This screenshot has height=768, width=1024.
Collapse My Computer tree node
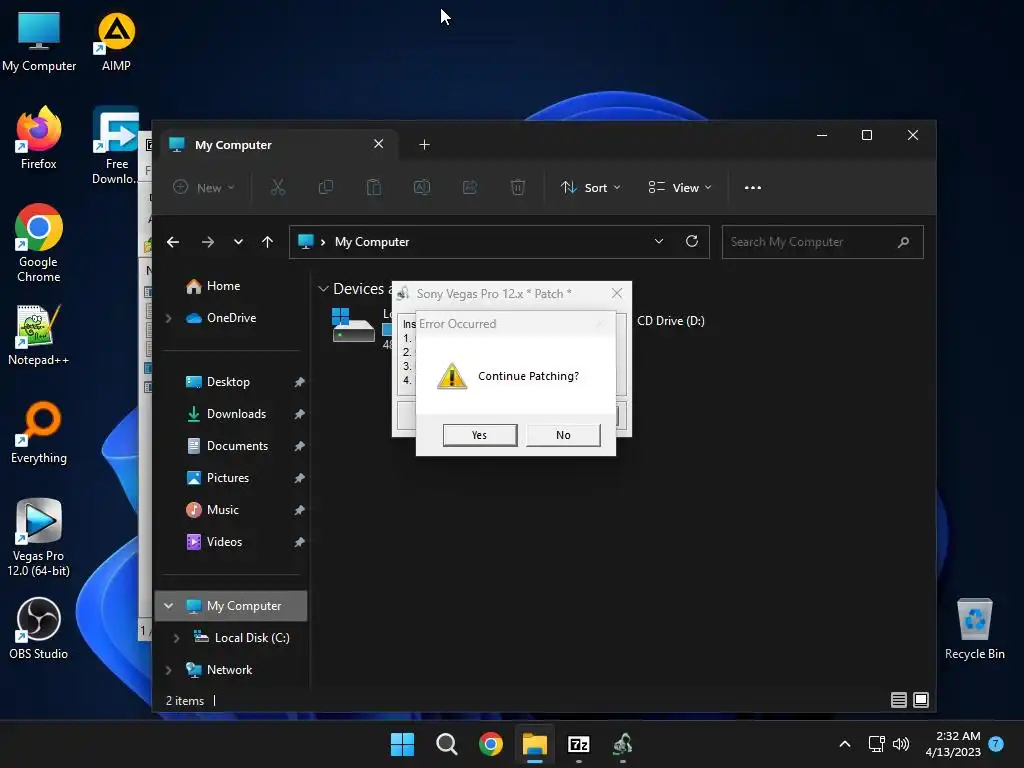tap(168, 605)
